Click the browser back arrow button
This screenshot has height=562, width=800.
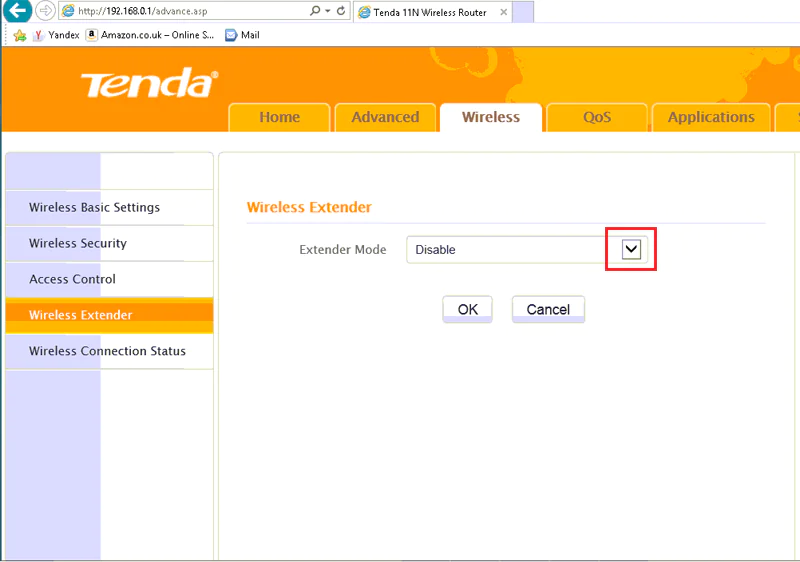17,10
